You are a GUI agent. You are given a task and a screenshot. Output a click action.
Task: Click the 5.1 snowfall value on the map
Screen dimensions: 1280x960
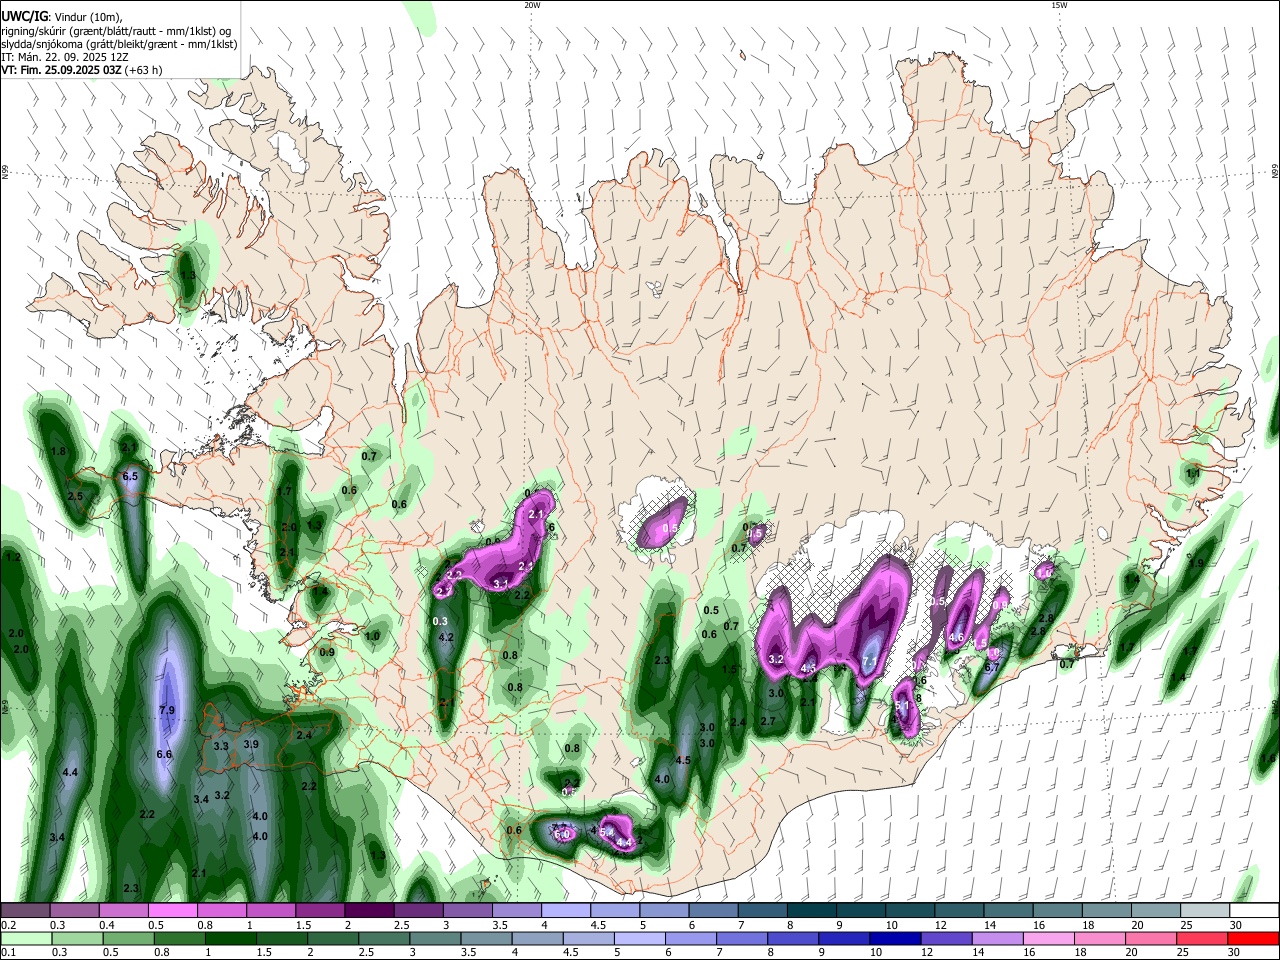pyautogui.click(x=903, y=705)
